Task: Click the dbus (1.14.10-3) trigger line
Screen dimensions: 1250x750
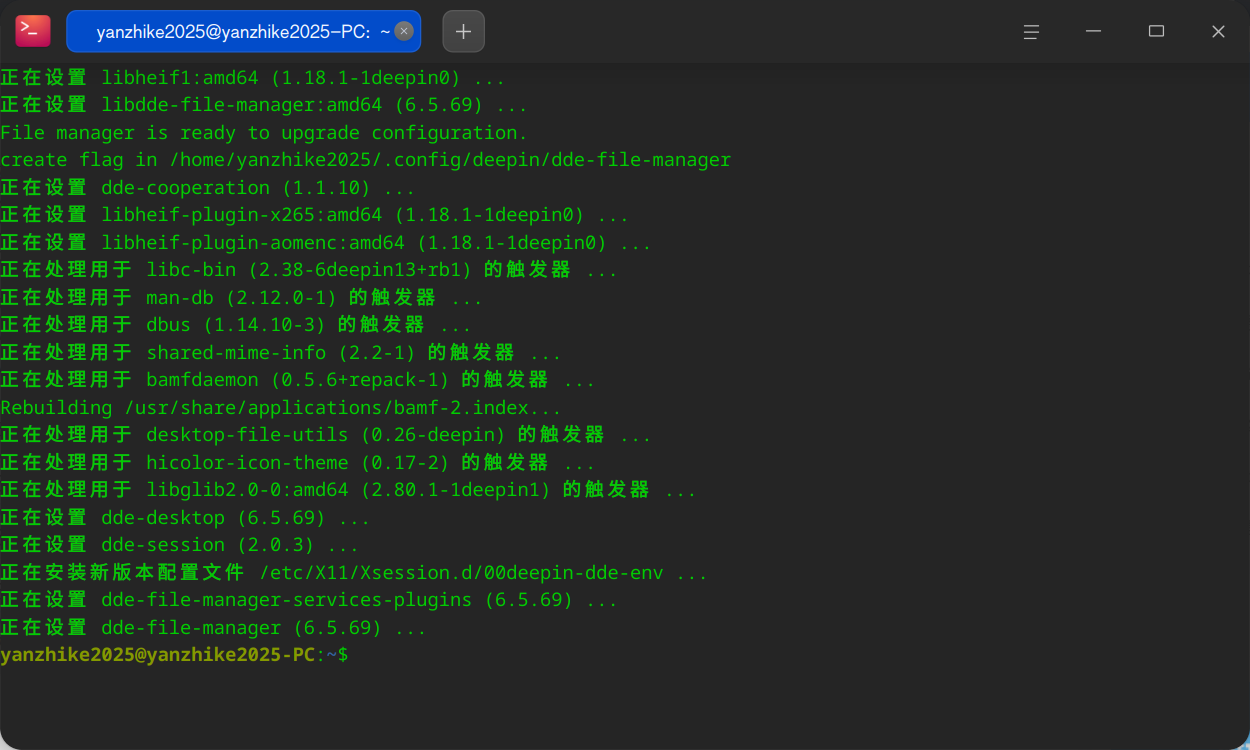Action: 236,325
